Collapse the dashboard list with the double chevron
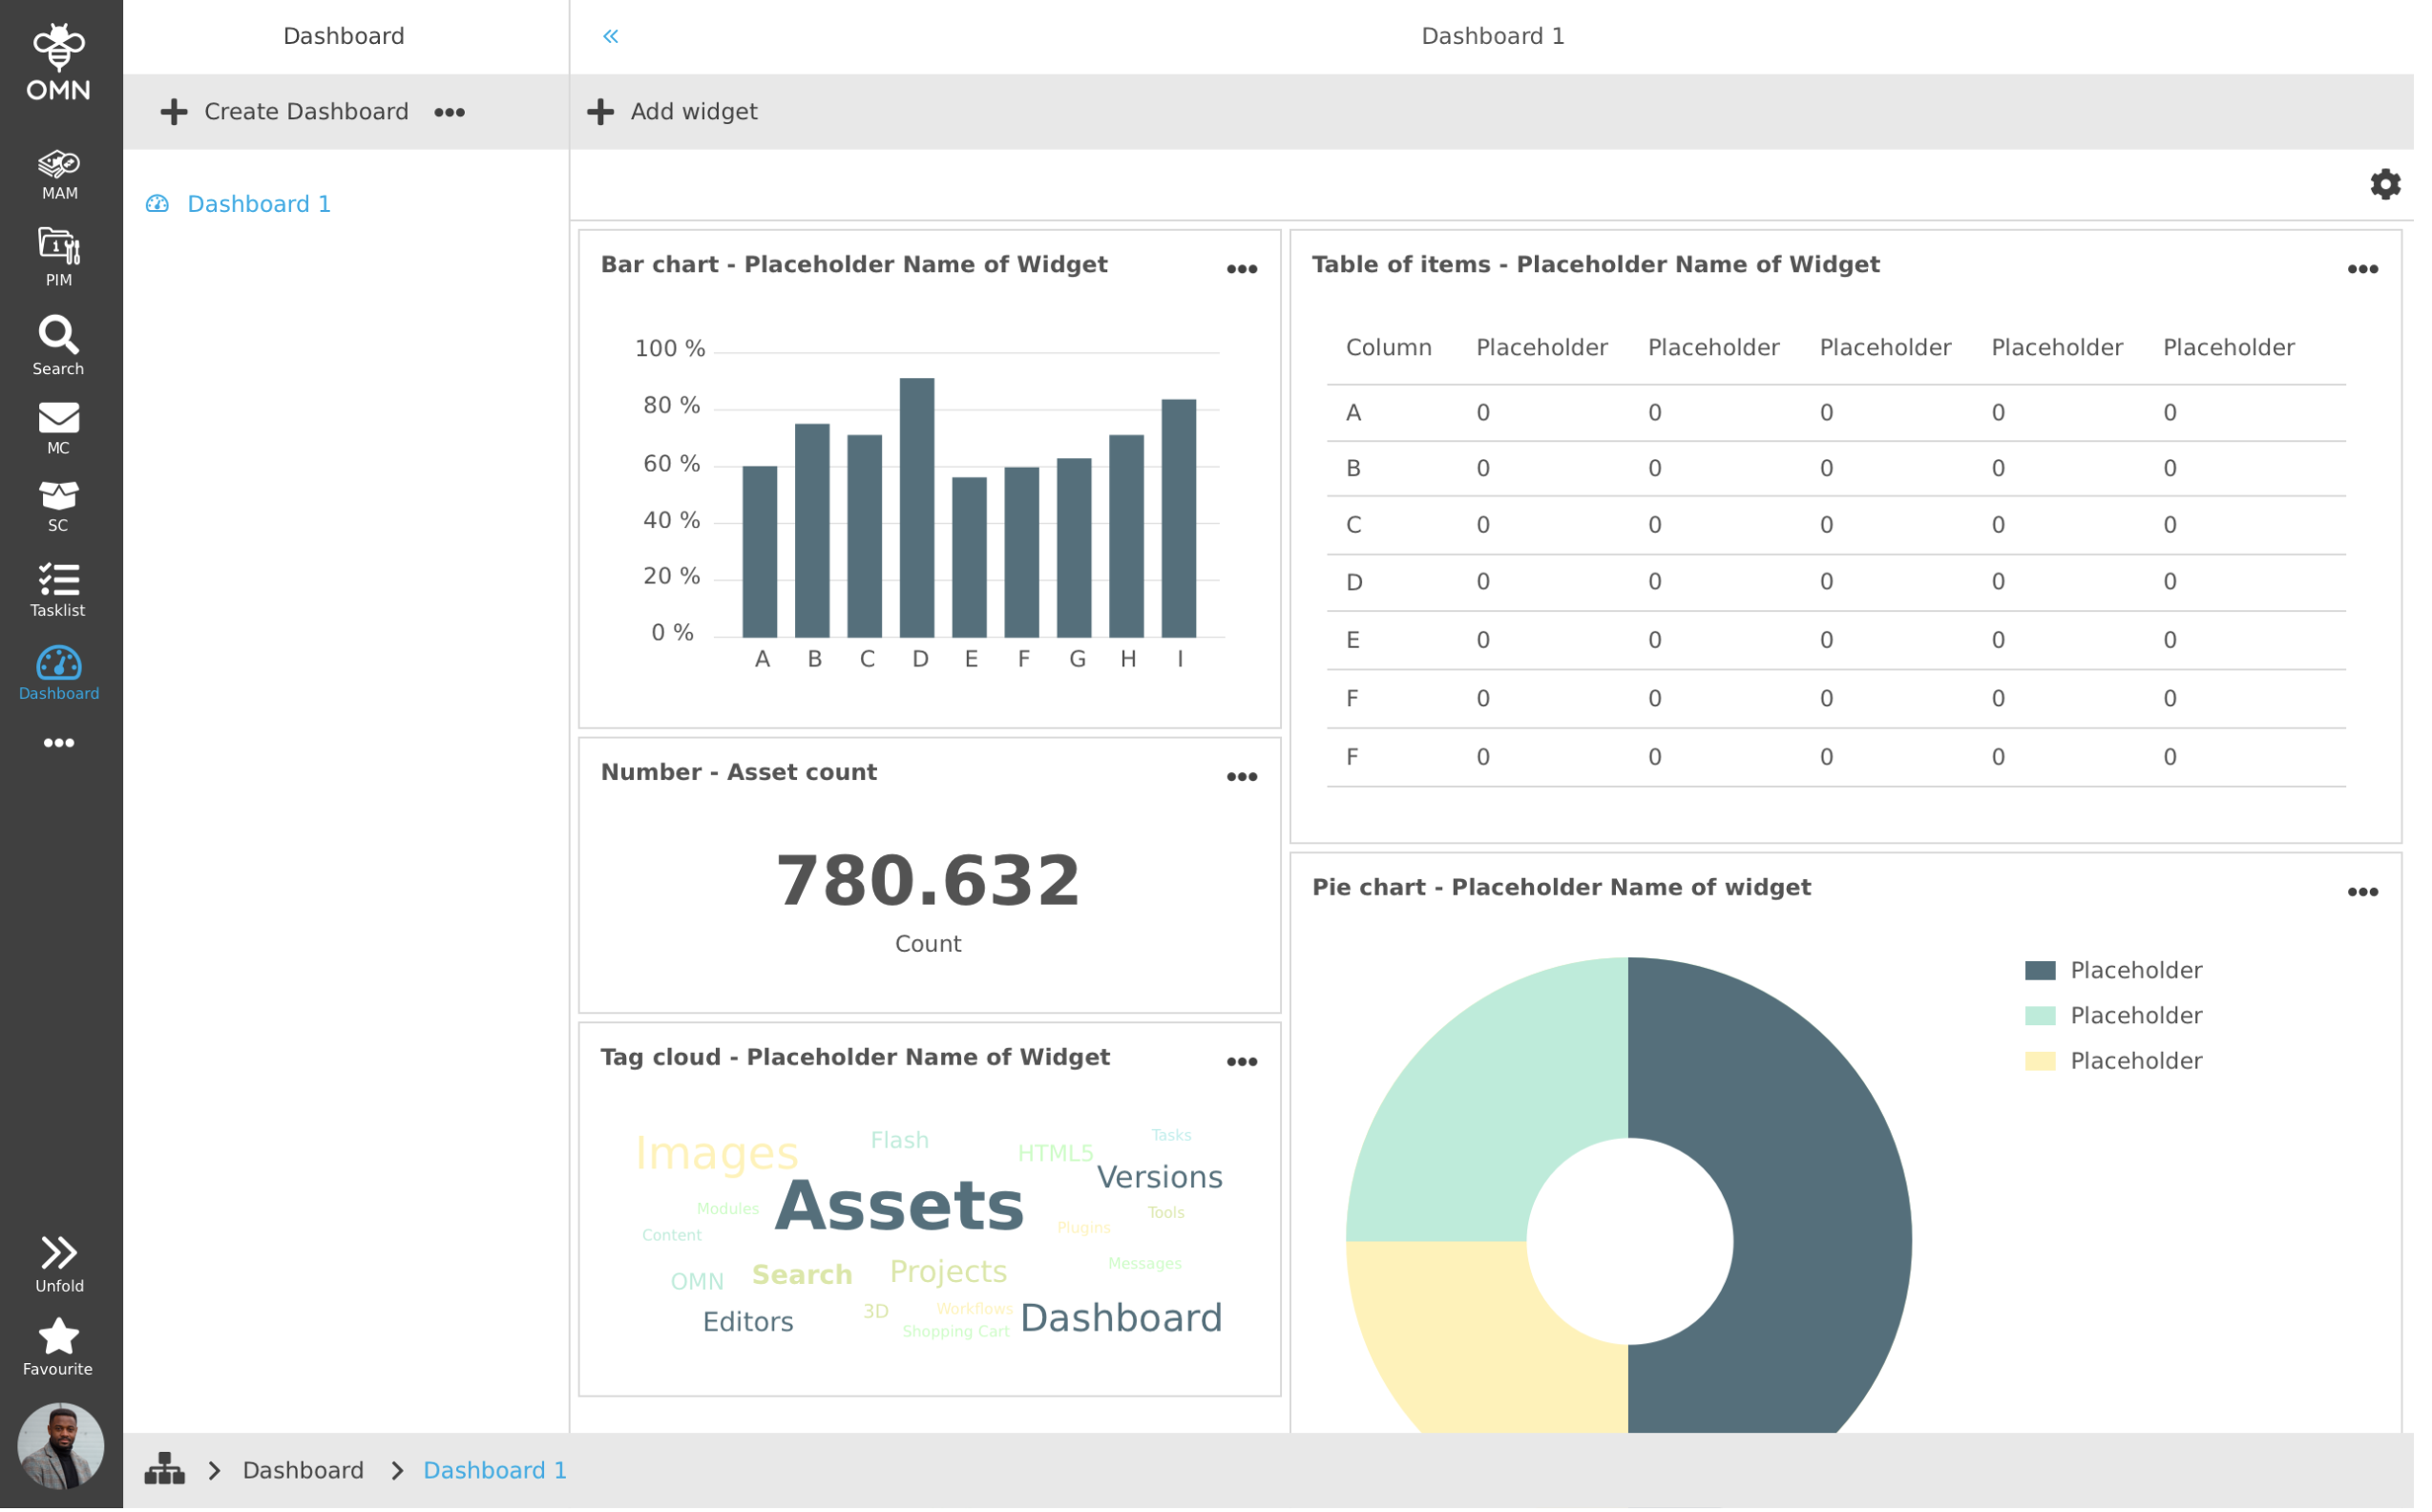2432x1512 pixels. (x=611, y=35)
